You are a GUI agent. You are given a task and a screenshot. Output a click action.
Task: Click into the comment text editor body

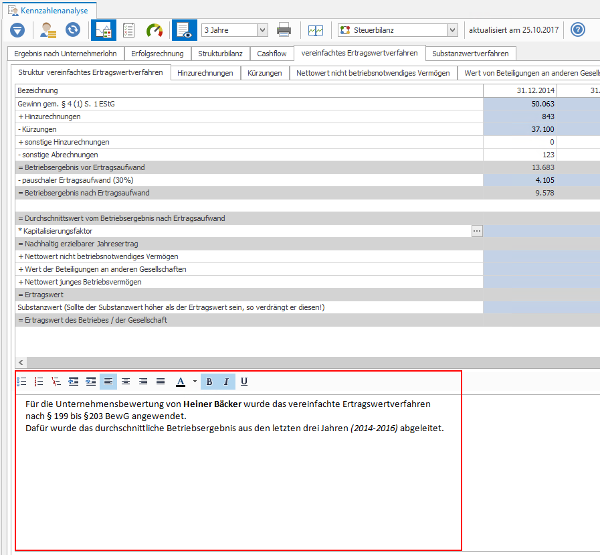click(x=238, y=472)
